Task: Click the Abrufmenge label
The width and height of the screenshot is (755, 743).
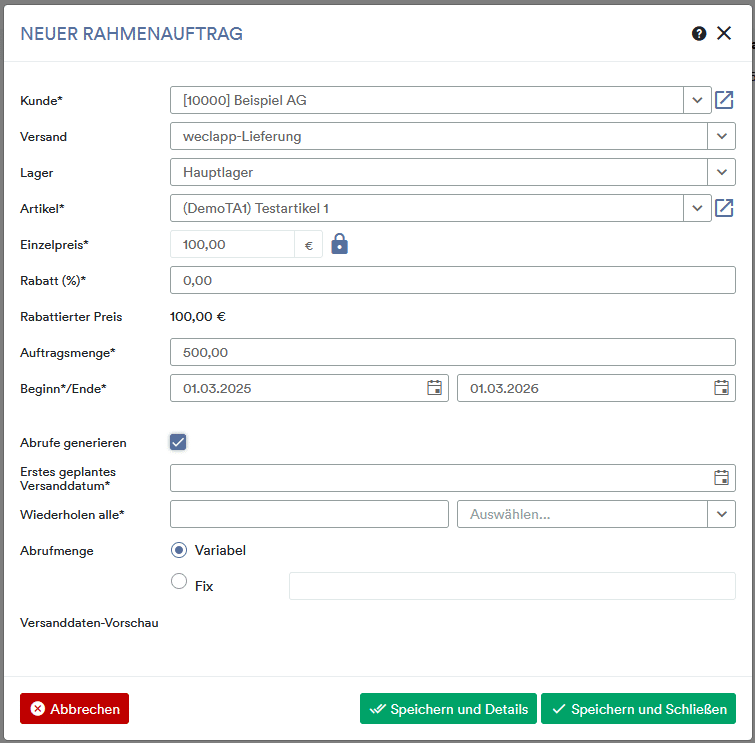Action: click(57, 551)
